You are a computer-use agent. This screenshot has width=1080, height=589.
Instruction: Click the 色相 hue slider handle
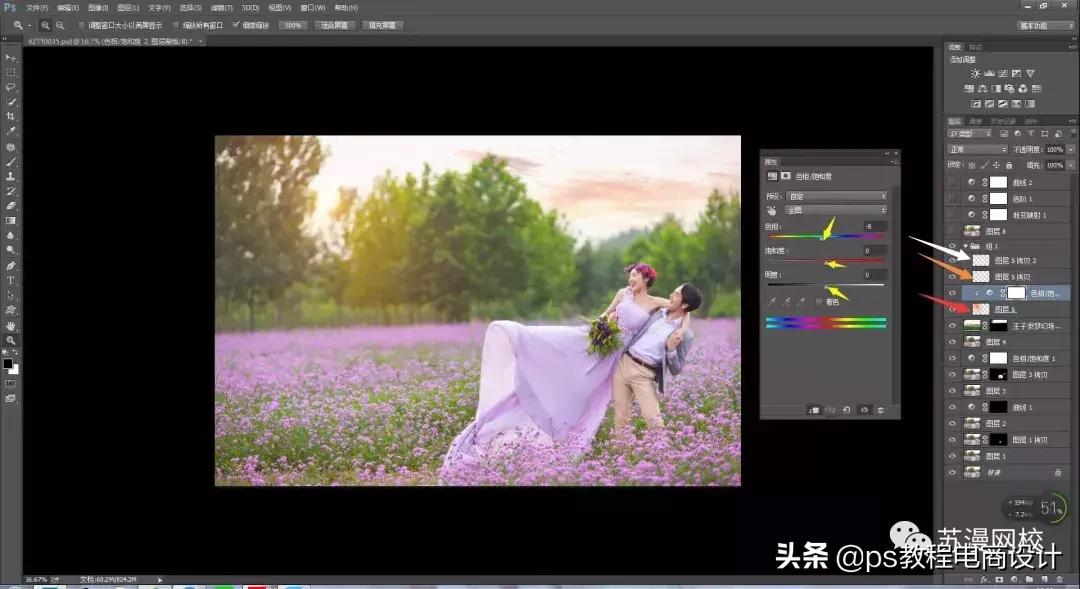point(824,235)
